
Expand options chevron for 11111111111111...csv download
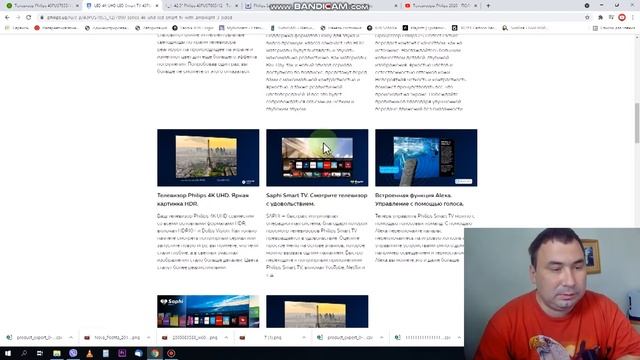click(x=459, y=338)
